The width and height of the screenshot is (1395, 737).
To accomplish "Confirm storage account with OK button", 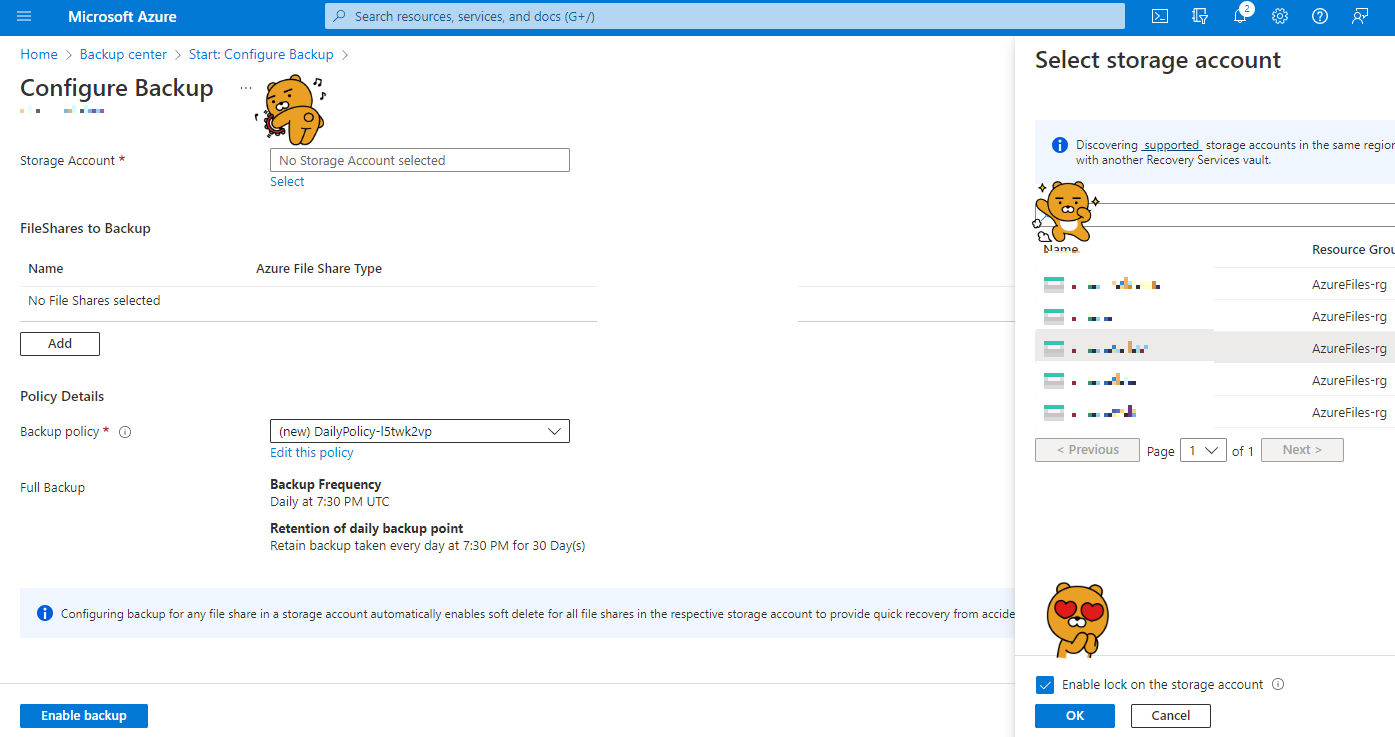I will click(1075, 716).
